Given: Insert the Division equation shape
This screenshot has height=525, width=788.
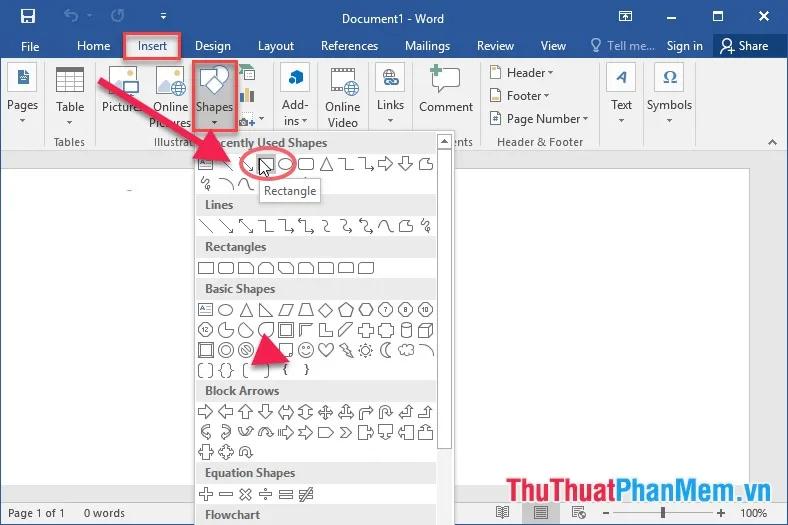Looking at the screenshot, I should pyautogui.click(x=266, y=494).
